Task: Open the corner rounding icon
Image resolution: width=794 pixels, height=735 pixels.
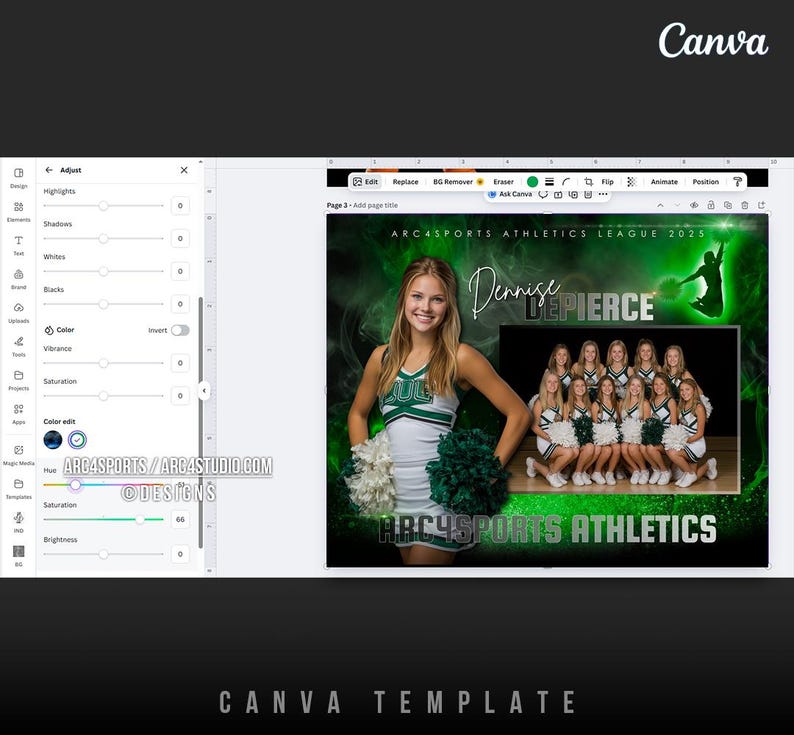Action: (x=566, y=182)
